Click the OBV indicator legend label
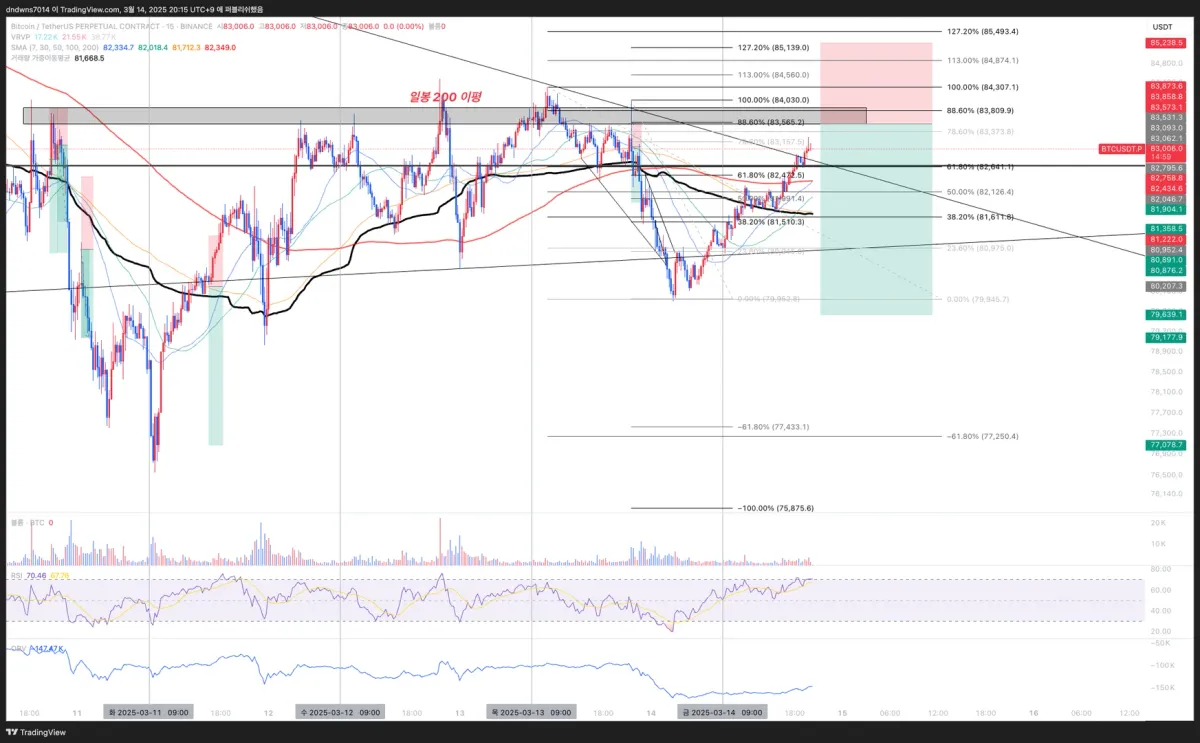1200x743 pixels. (18, 649)
